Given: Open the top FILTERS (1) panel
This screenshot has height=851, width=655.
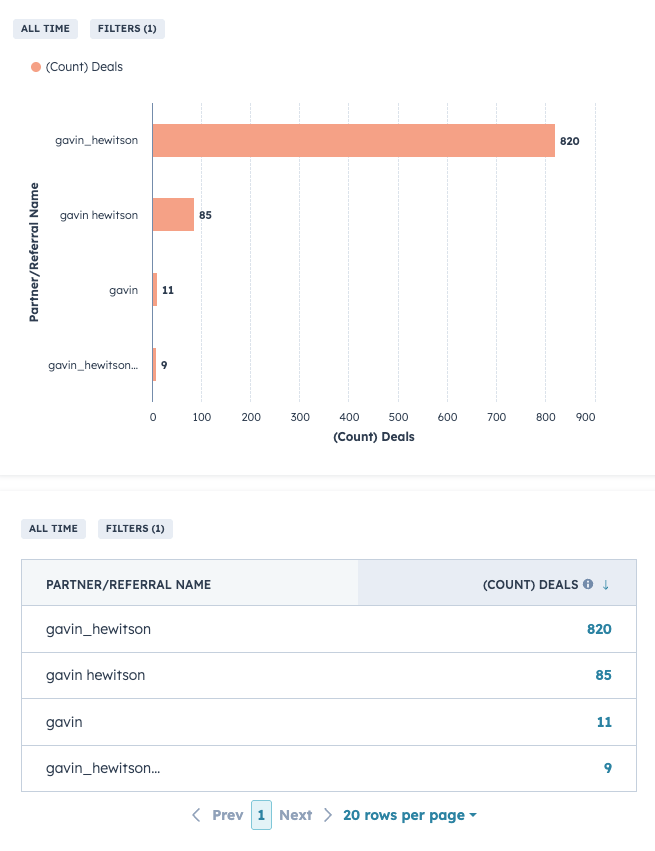Looking at the screenshot, I should point(127,28).
